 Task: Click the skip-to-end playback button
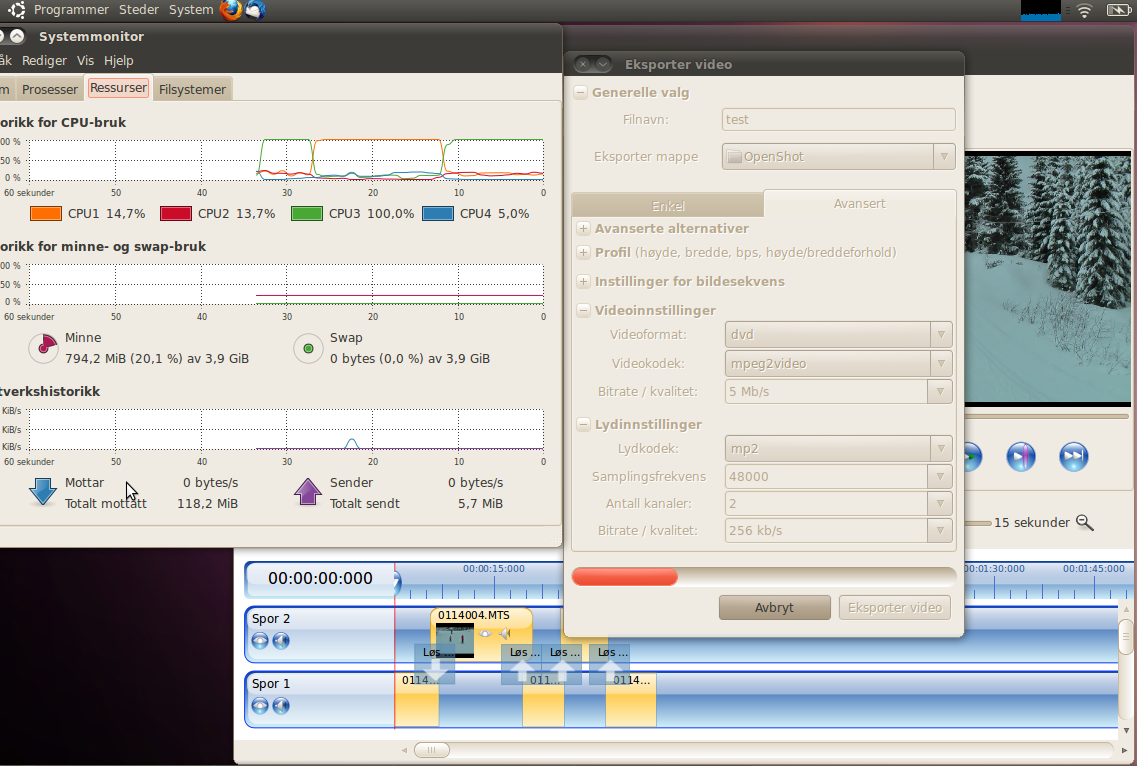(x=1073, y=457)
